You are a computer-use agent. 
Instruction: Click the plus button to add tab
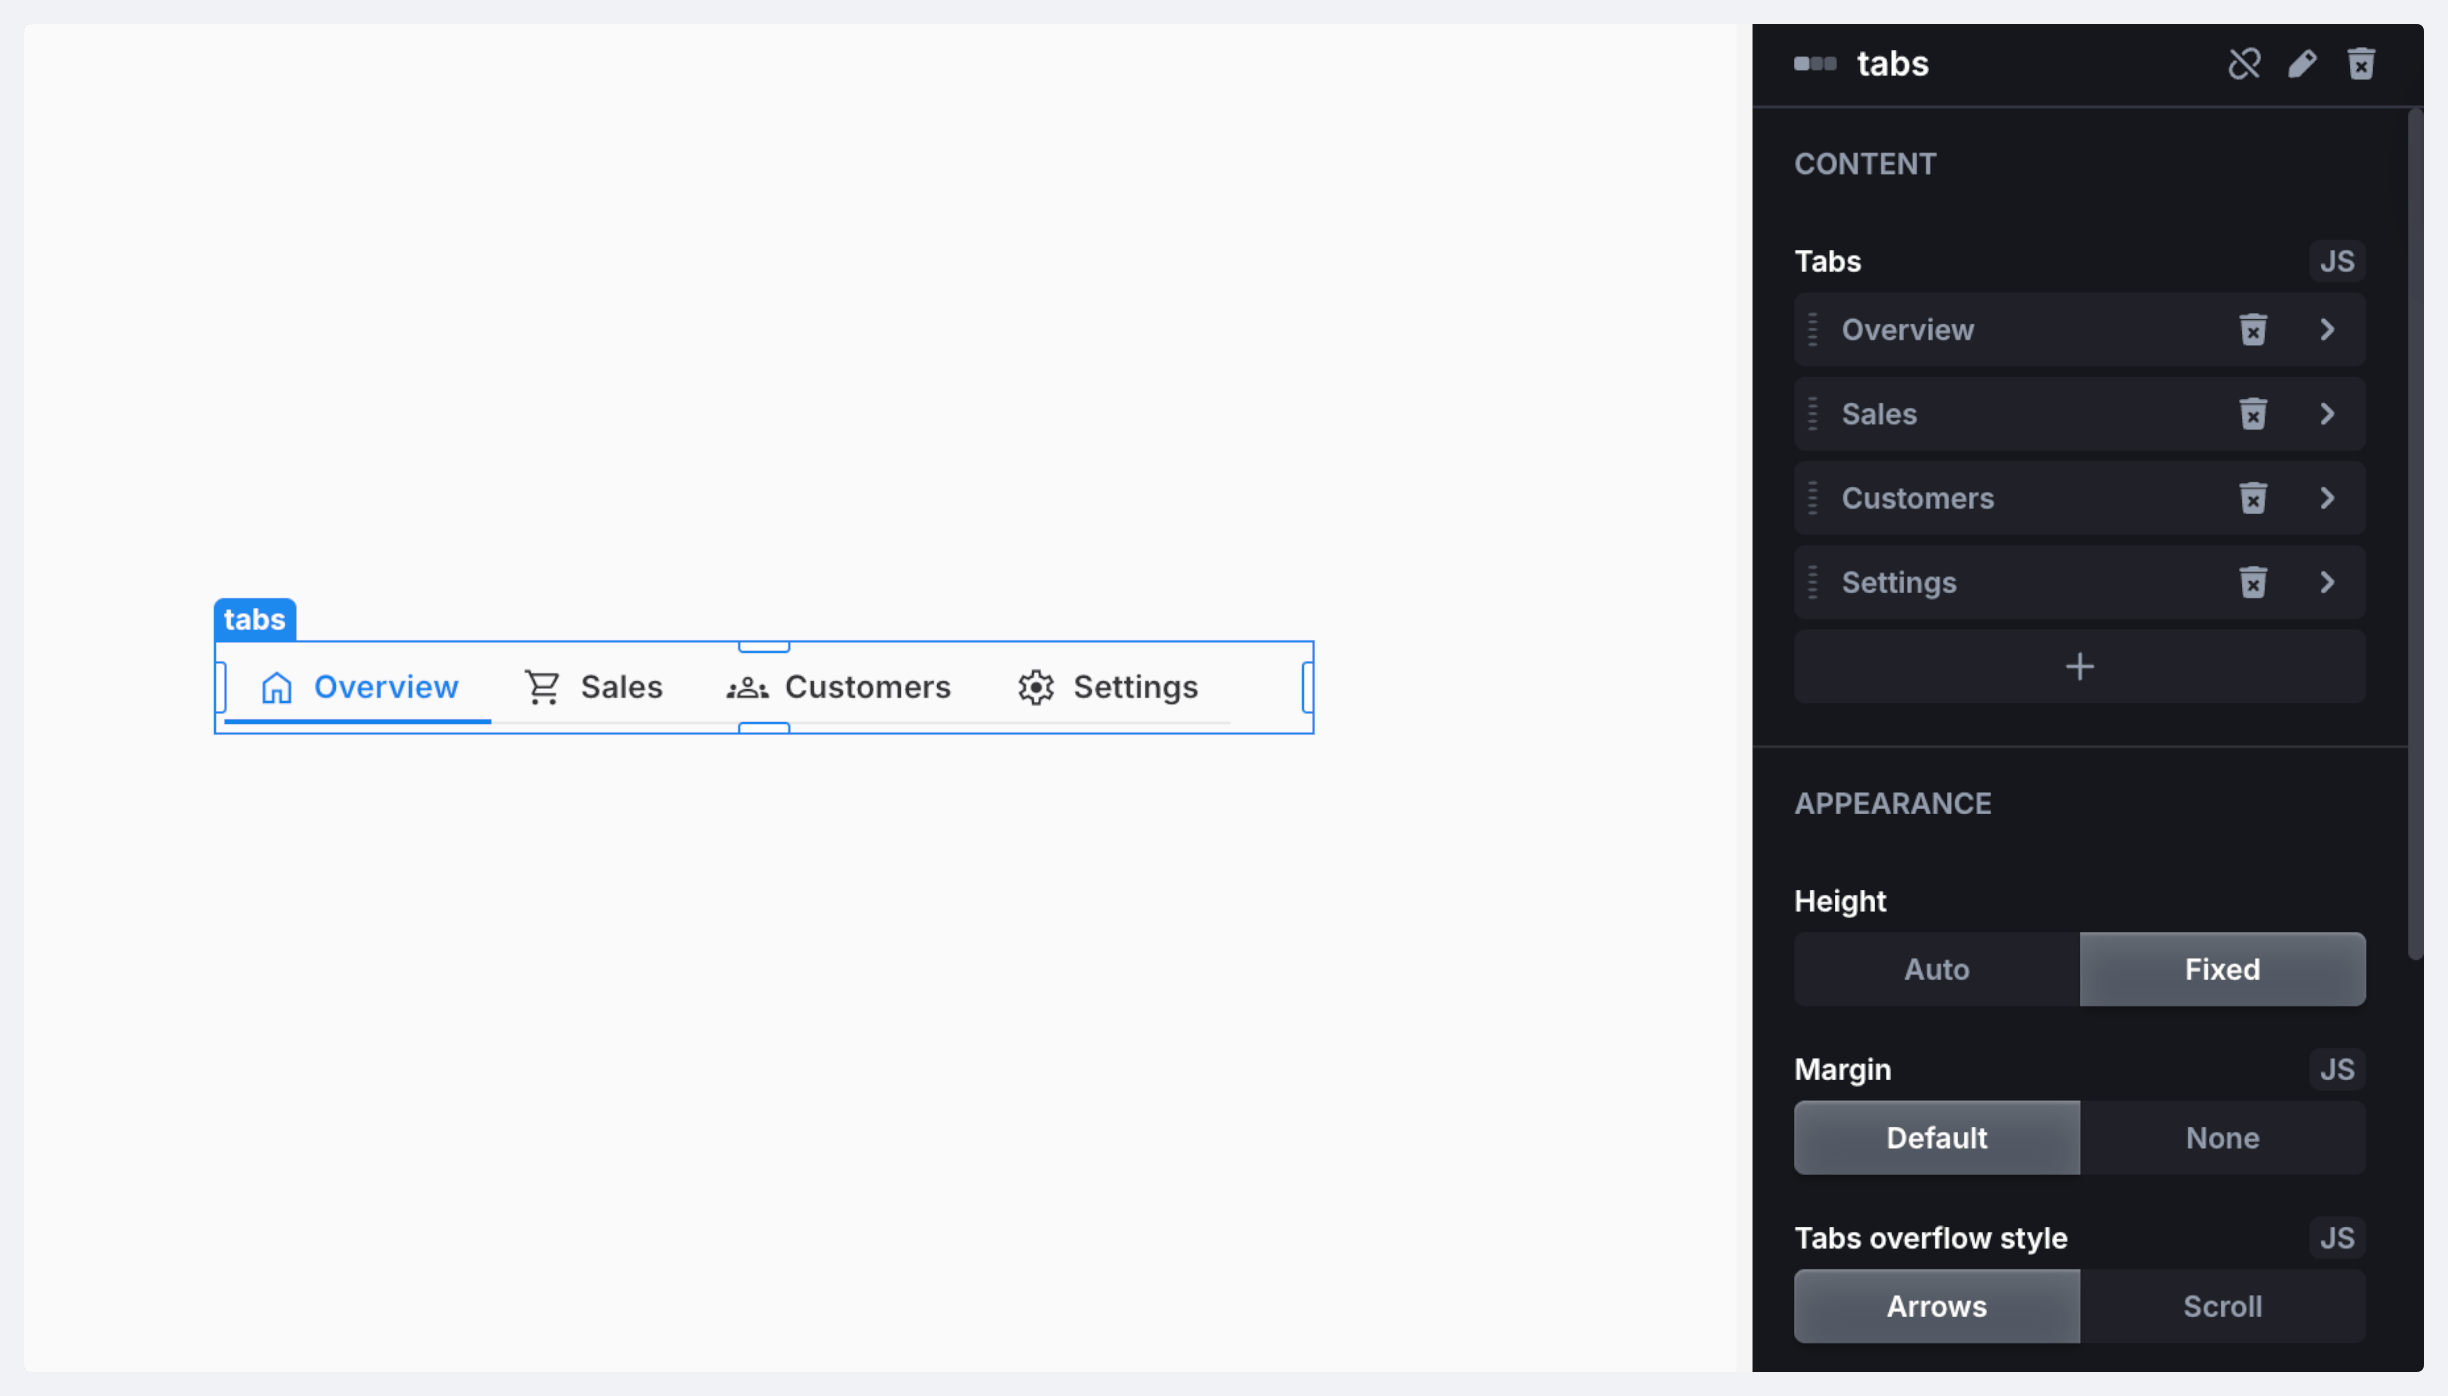[x=2079, y=667]
